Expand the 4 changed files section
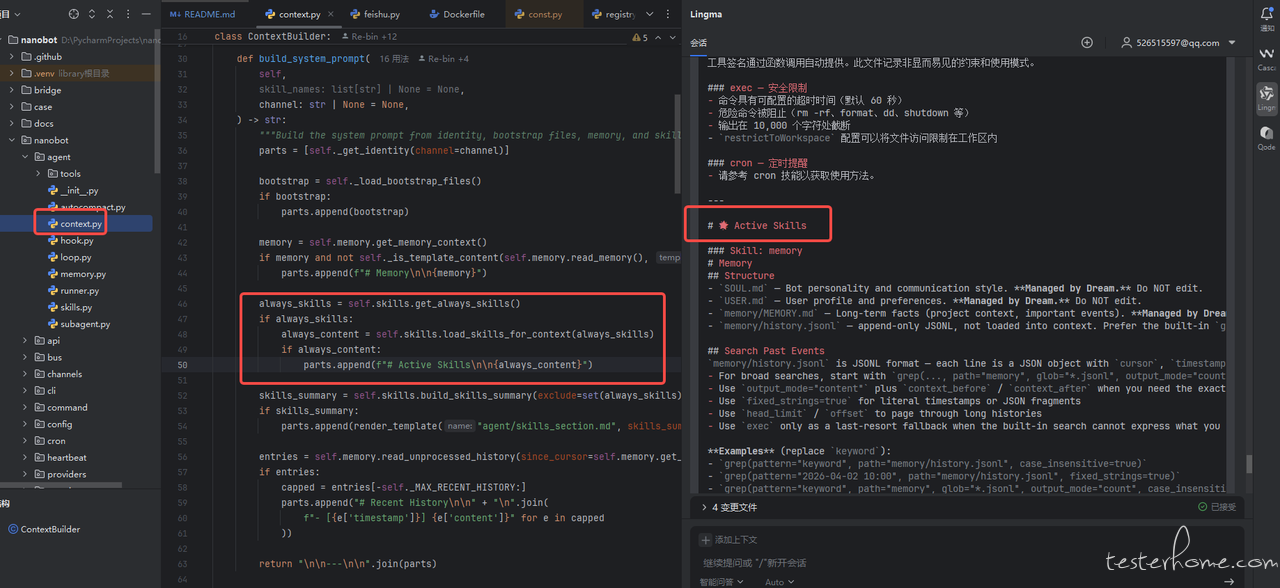This screenshot has width=1280, height=588. point(704,507)
